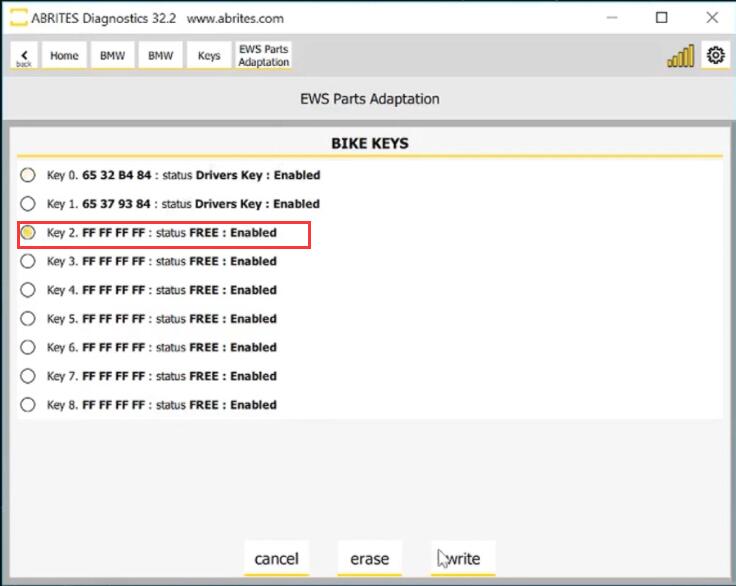Screen dimensions: 736x586
Task: Click Key 8 status FREE text
Action: point(187,405)
